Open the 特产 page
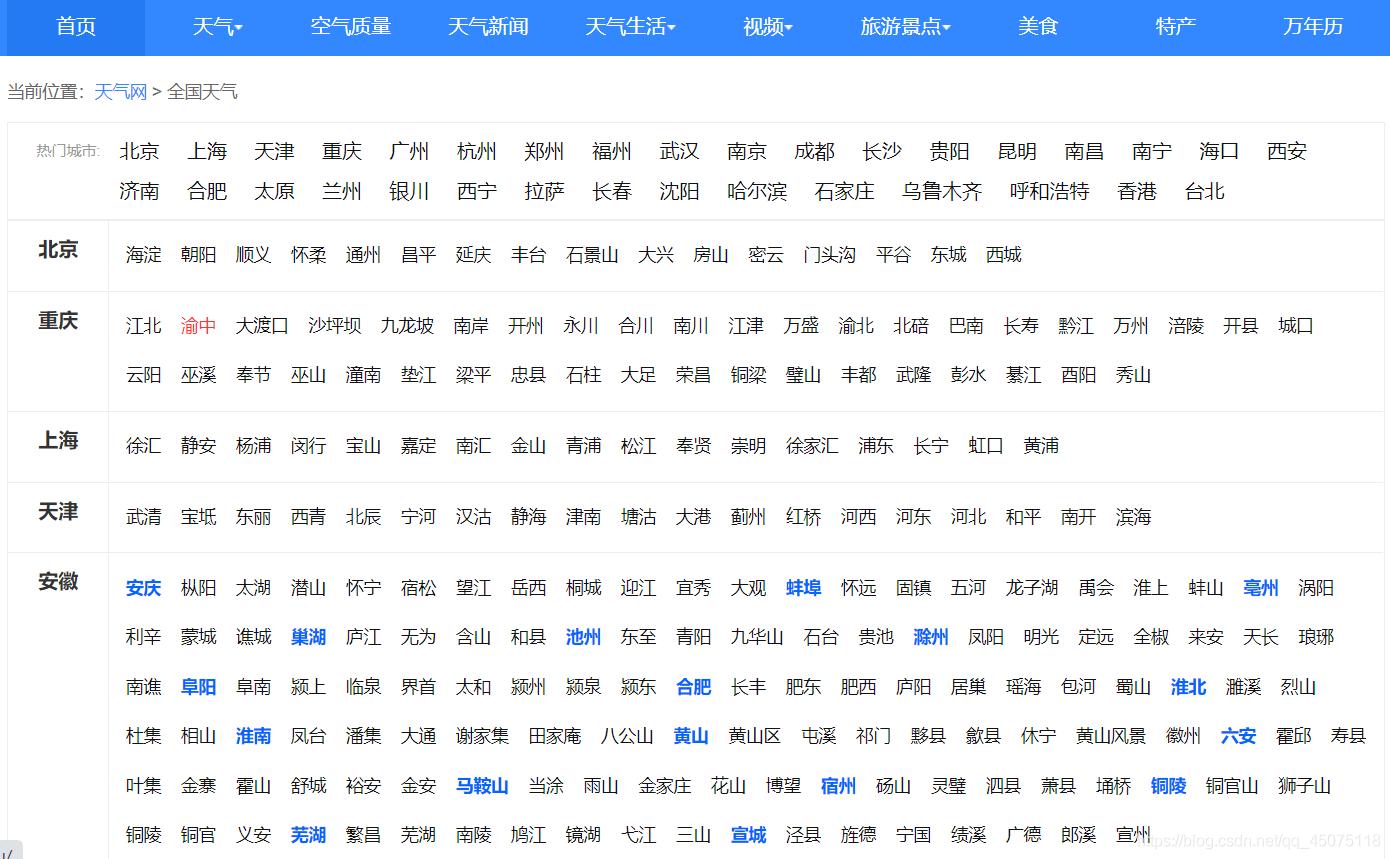1390x859 pixels. (1174, 27)
